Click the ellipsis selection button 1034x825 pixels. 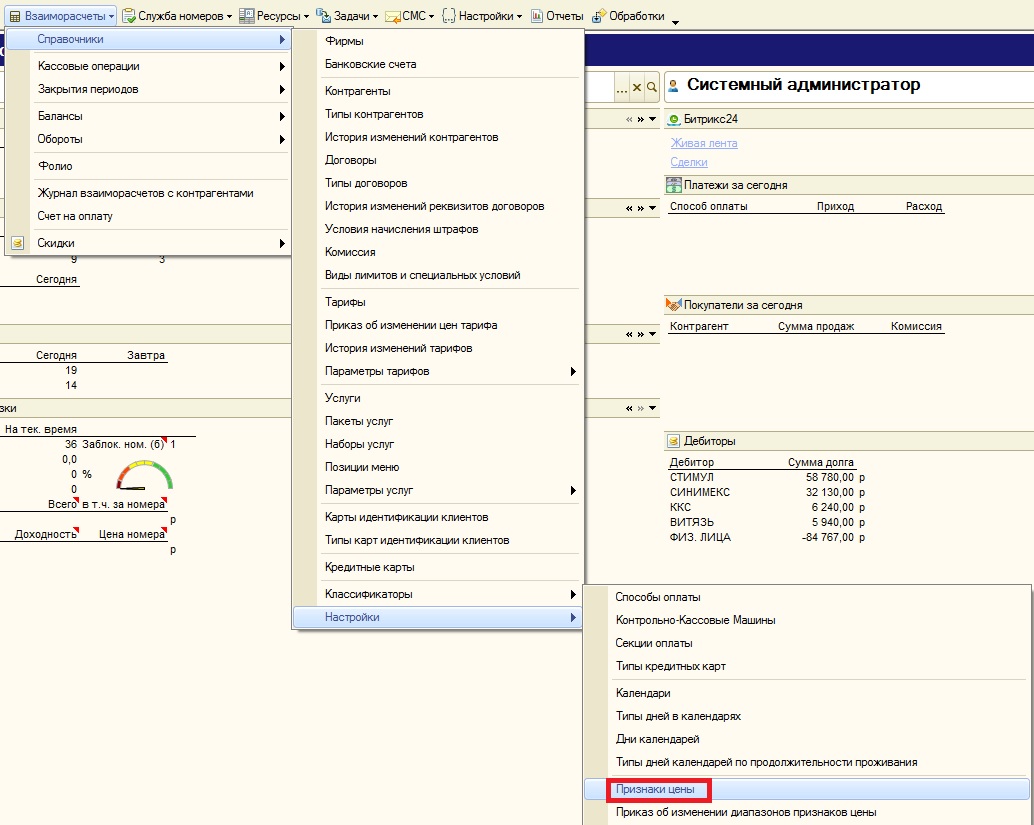tap(622, 87)
